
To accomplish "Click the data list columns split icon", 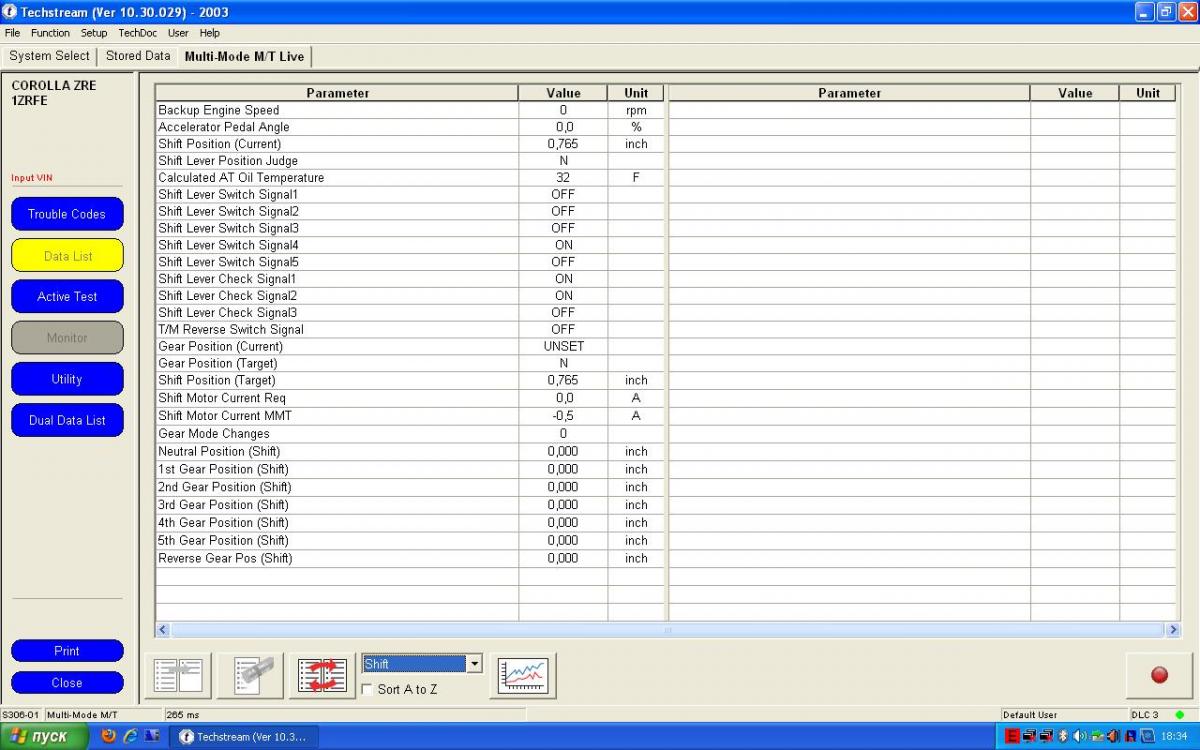I will 179,675.
